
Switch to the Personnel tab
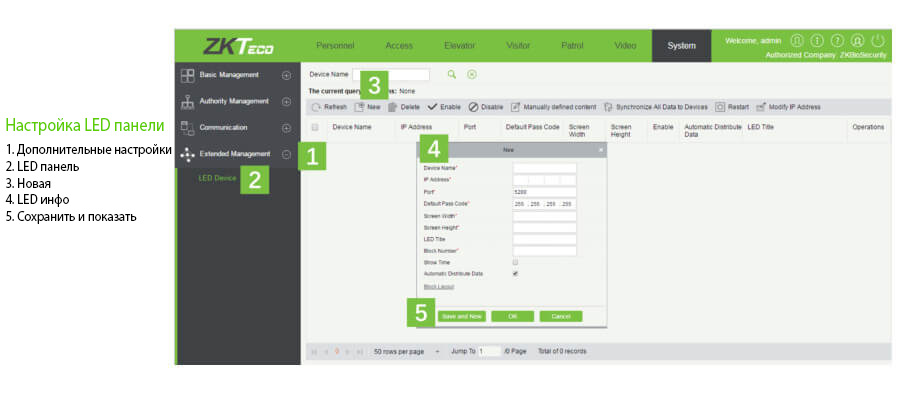click(x=335, y=46)
